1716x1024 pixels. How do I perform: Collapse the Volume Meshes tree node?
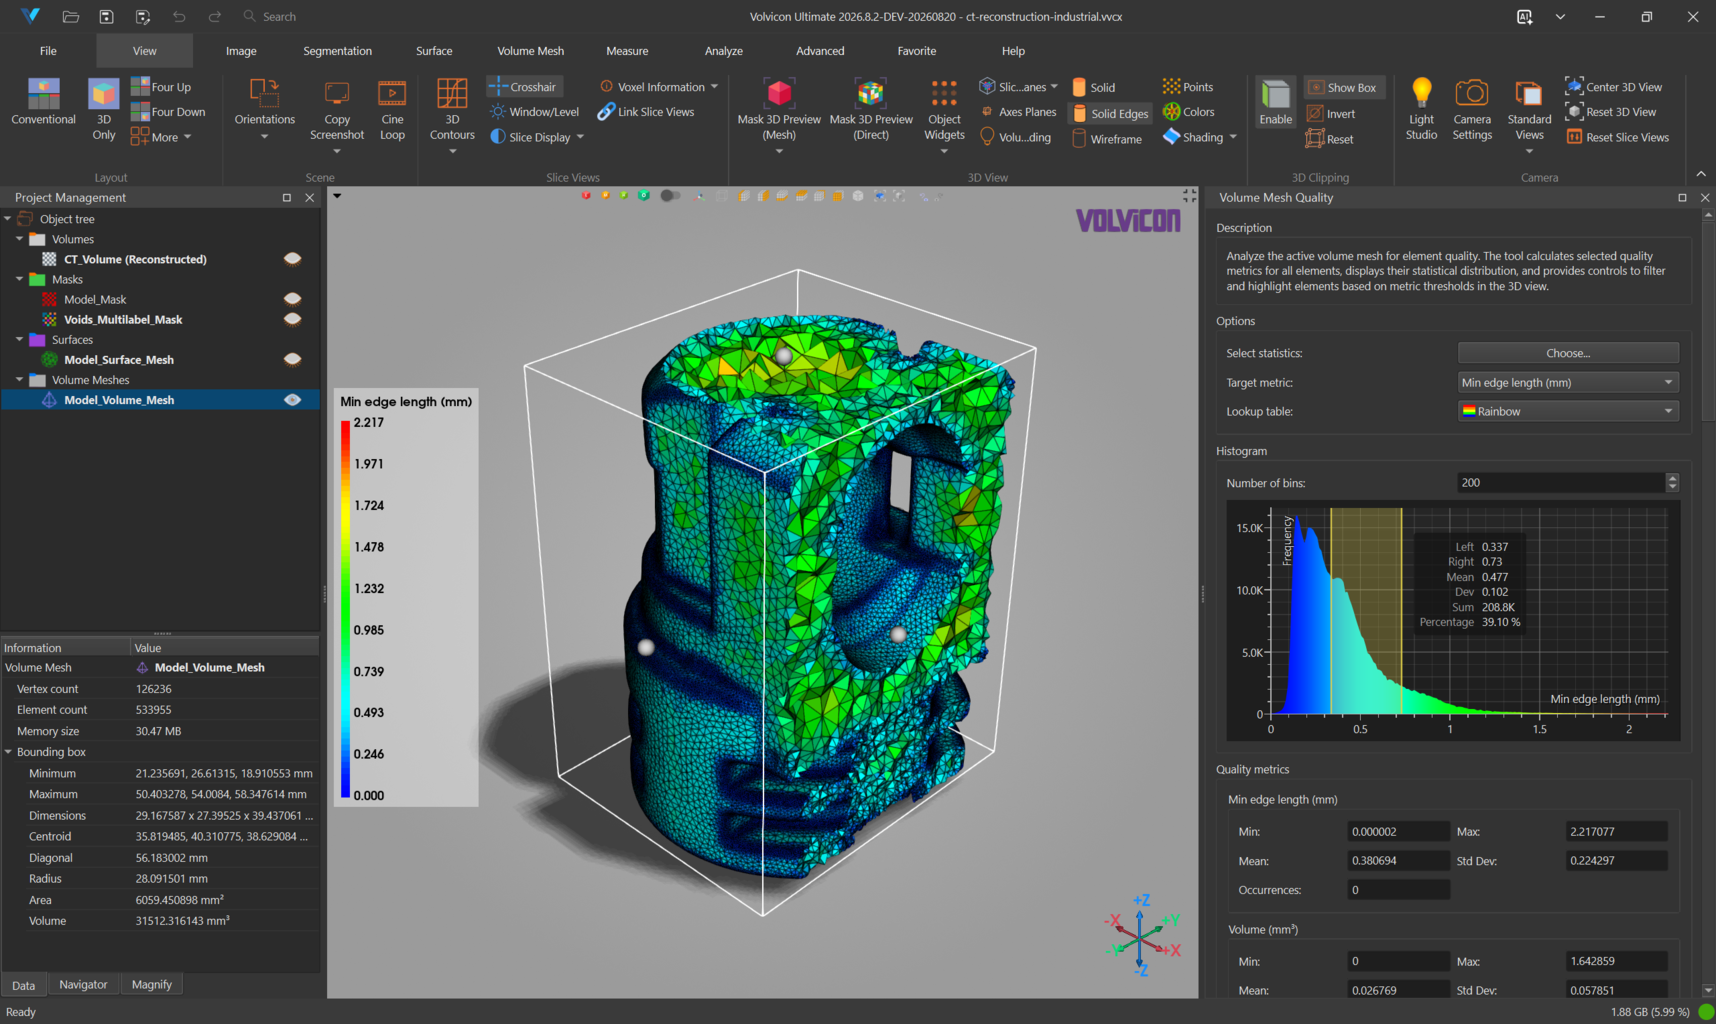tap(19, 380)
